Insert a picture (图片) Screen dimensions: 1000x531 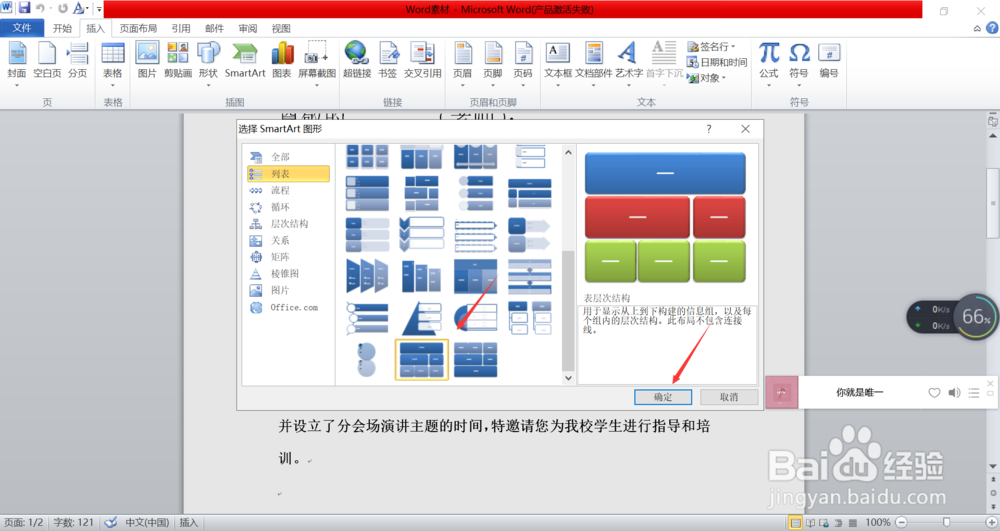point(147,61)
